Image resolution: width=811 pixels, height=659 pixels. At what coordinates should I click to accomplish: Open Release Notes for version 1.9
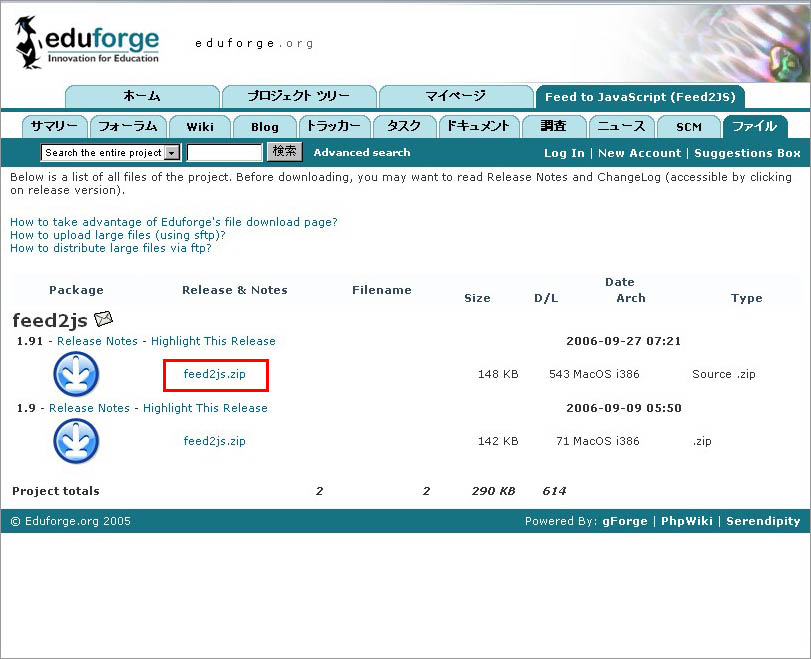[89, 408]
